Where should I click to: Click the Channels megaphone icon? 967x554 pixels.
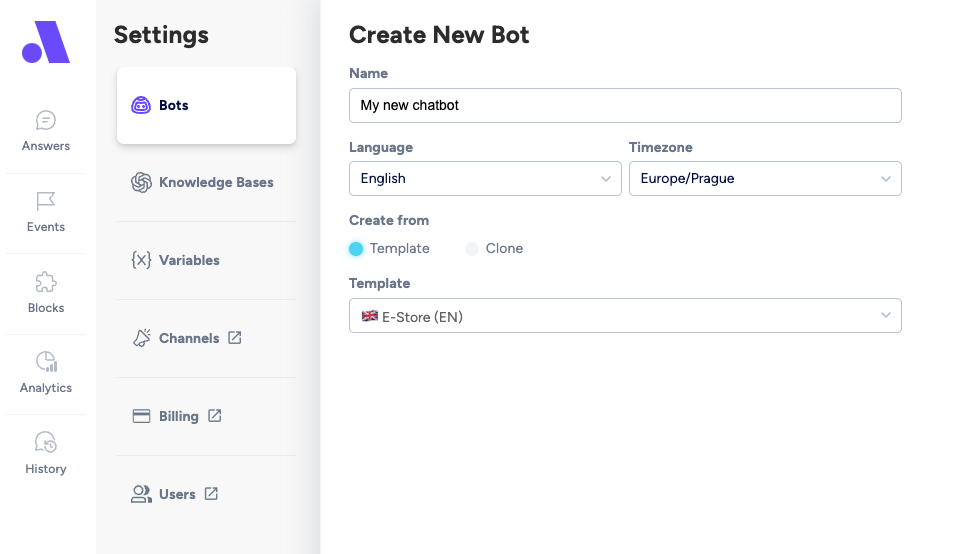141,338
